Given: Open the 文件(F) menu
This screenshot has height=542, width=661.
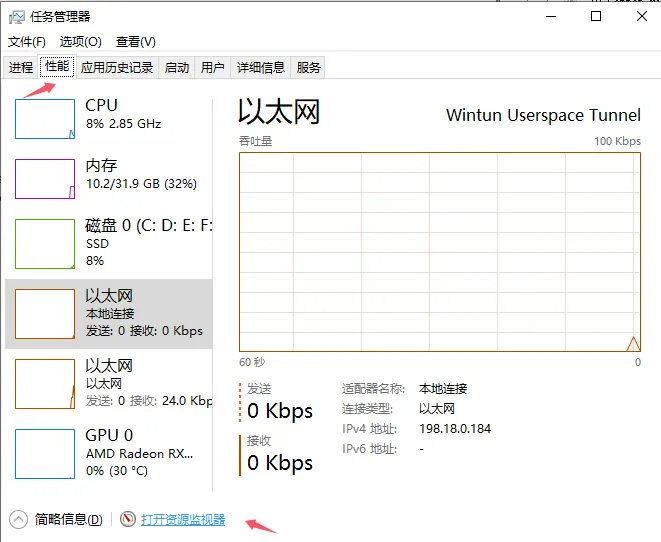Looking at the screenshot, I should pos(27,42).
